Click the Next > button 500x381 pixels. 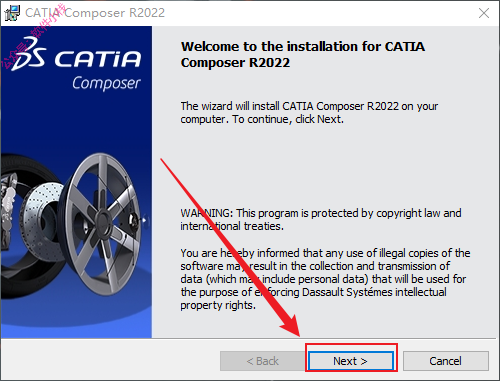tap(351, 361)
